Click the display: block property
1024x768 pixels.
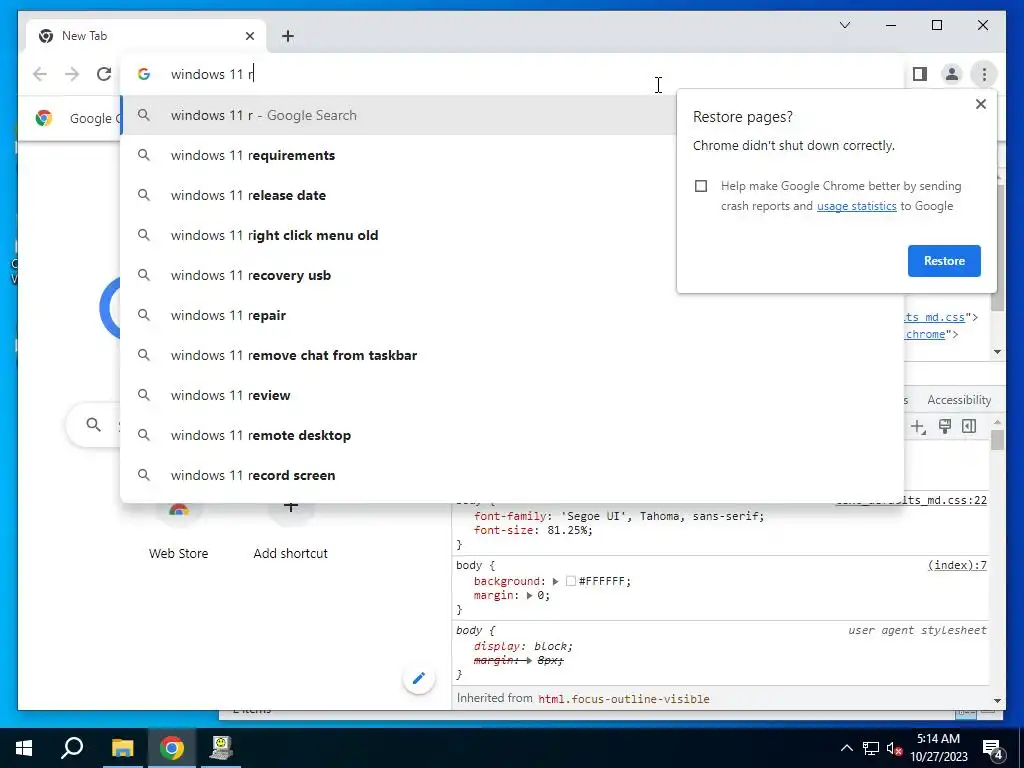coord(522,646)
